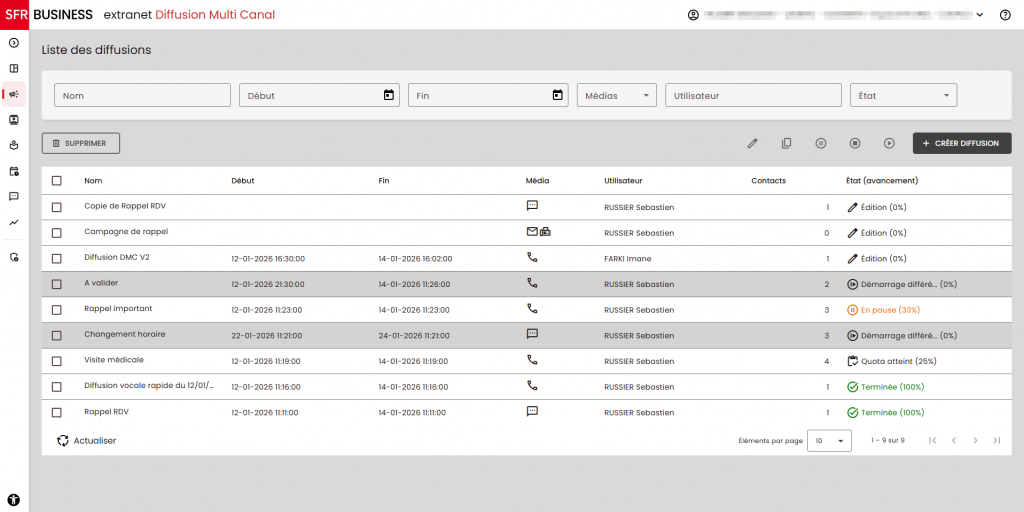
Task: Click the pencil edit icon in toolbar
Action: [752, 144]
